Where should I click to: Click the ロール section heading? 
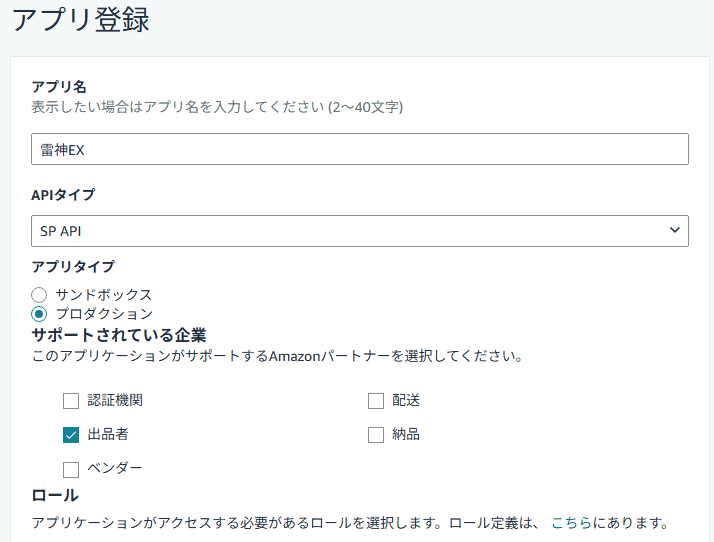coord(55,495)
